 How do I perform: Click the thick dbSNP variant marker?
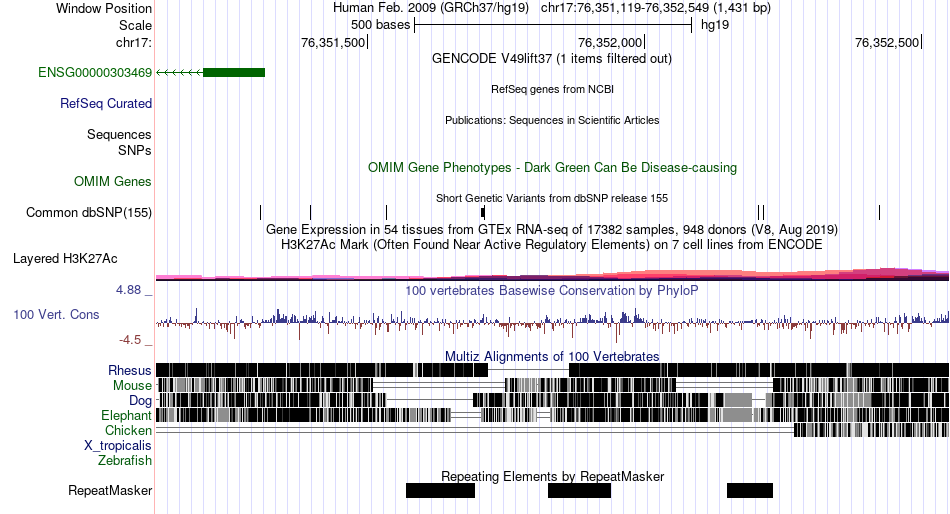(483, 212)
